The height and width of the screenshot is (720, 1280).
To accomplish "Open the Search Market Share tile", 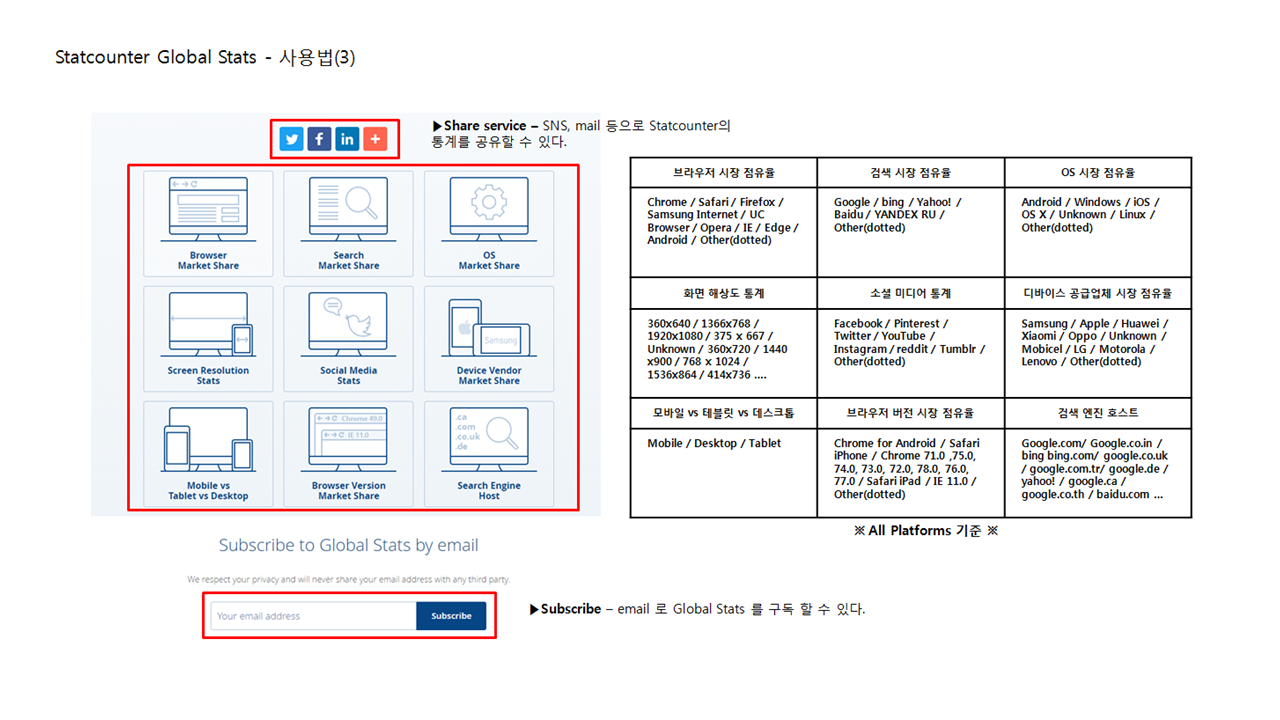I will (348, 223).
